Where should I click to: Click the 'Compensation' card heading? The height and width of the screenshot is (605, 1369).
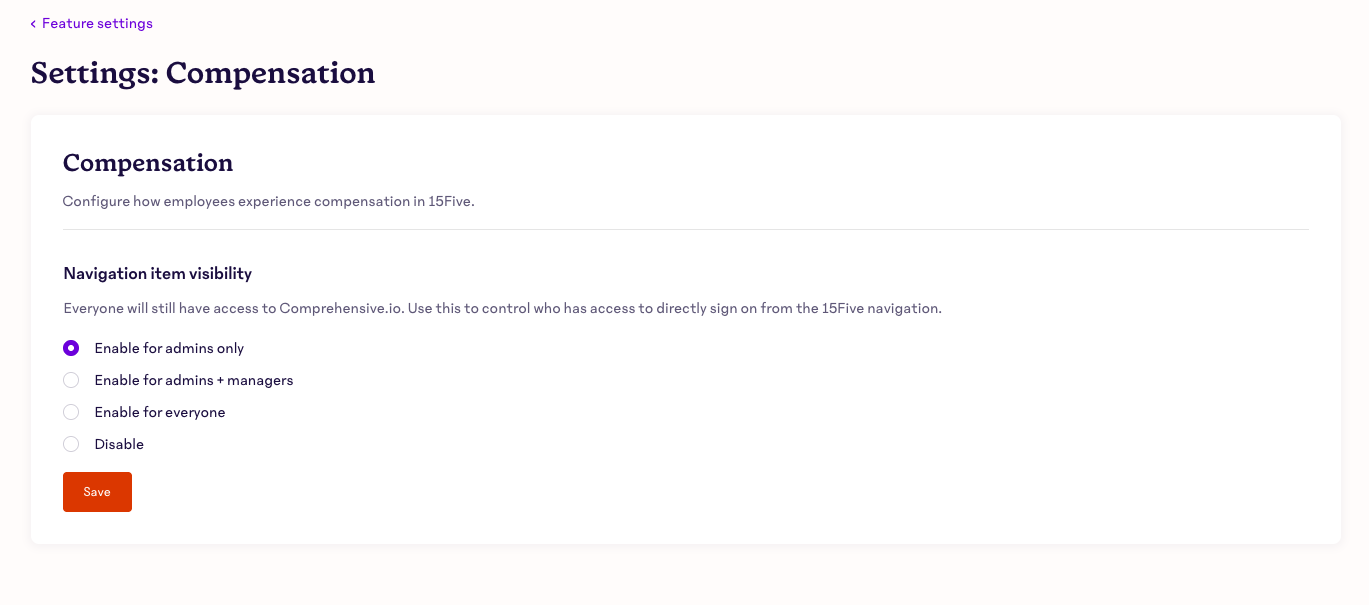coord(148,163)
